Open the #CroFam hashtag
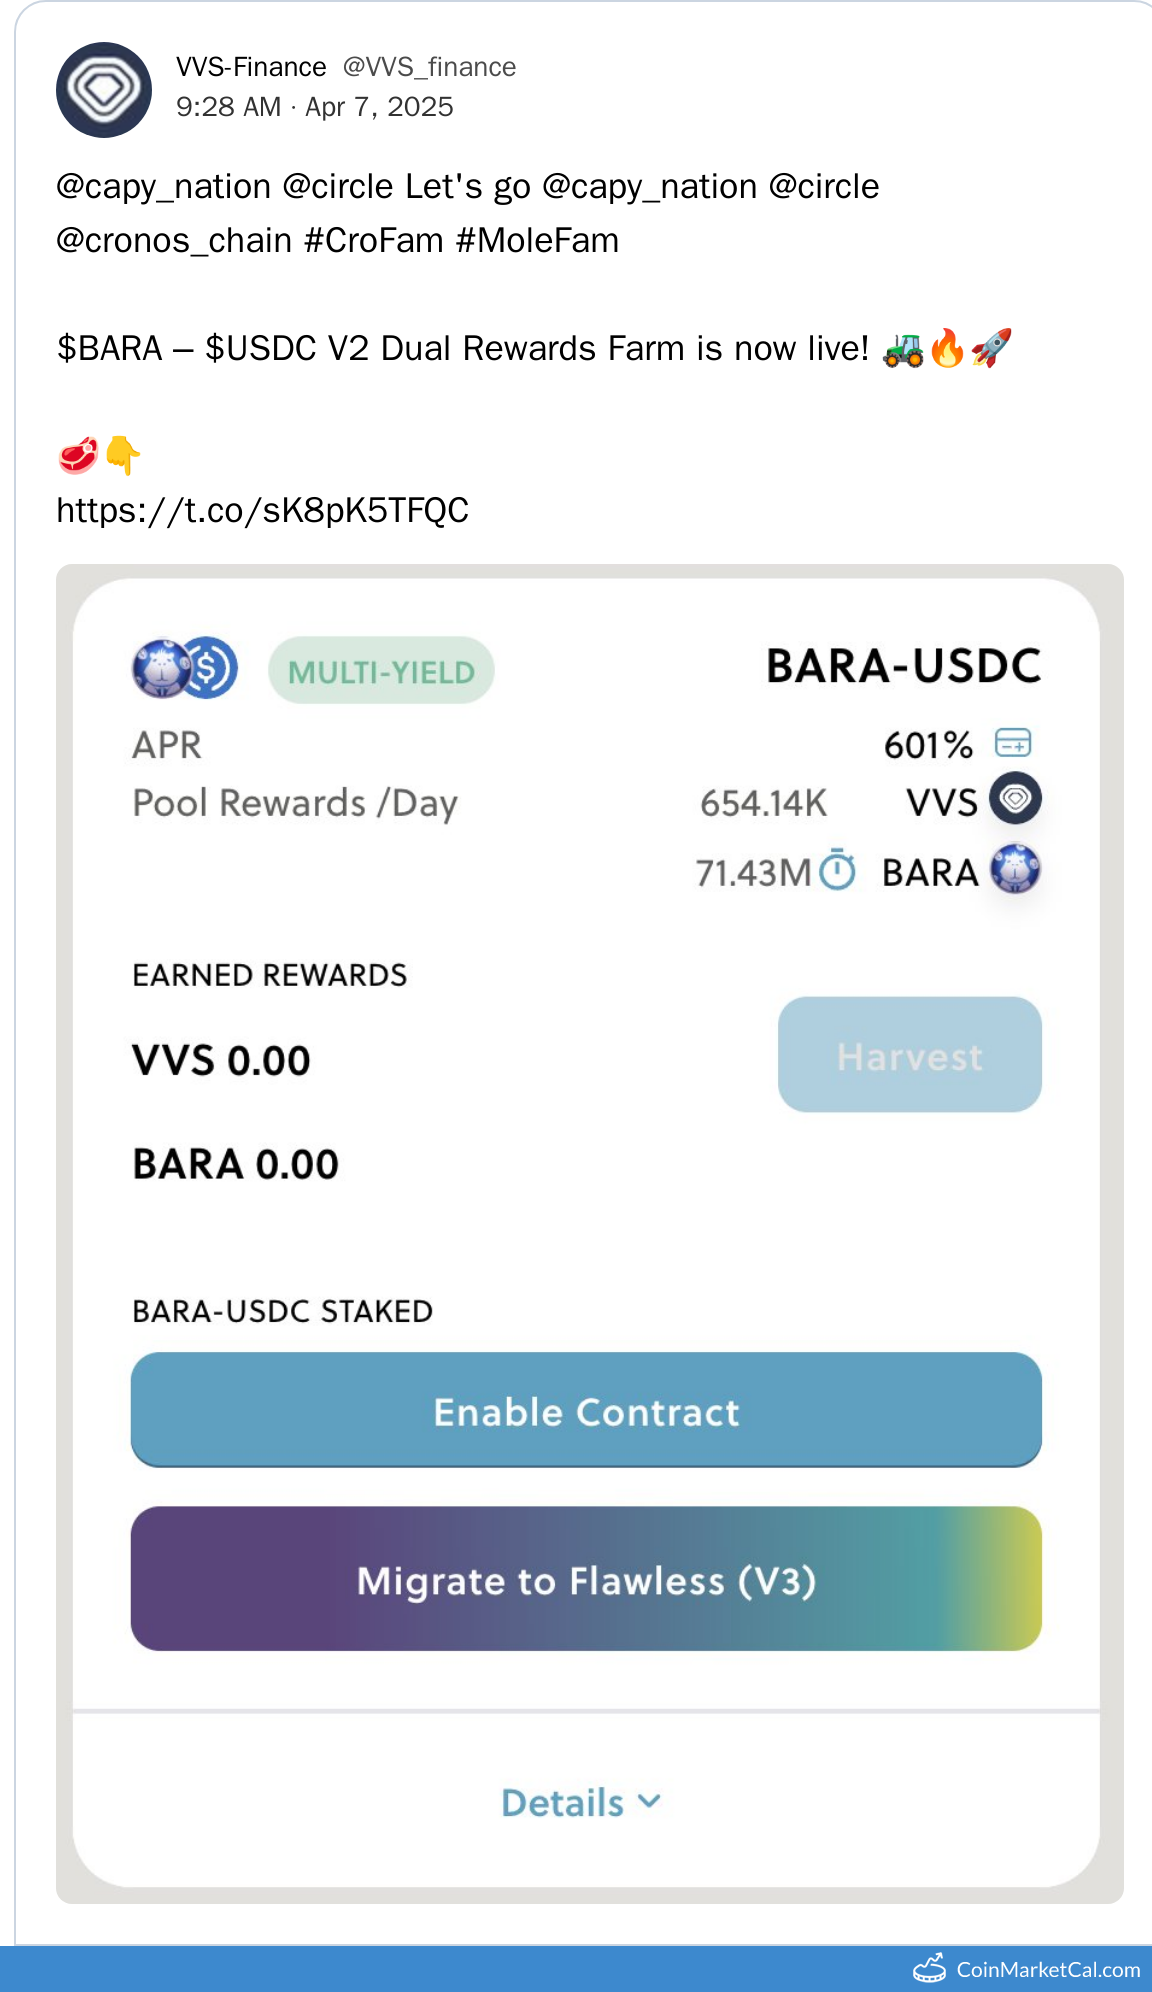This screenshot has height=1992, width=1152. tap(373, 241)
